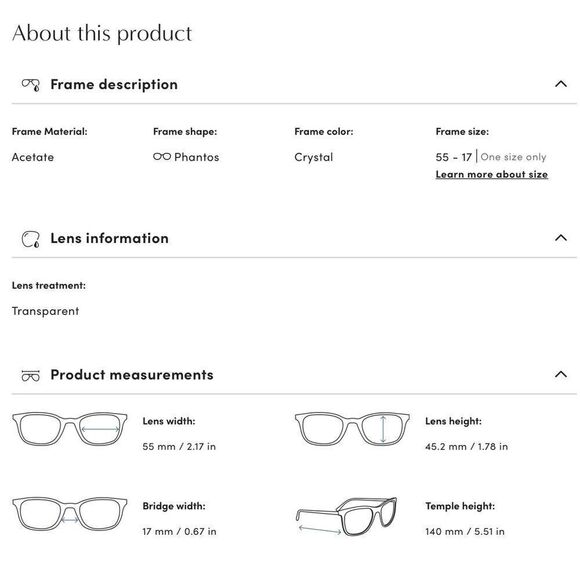
Task: Click the Frame description sunglasses icon
Action: [31, 85]
